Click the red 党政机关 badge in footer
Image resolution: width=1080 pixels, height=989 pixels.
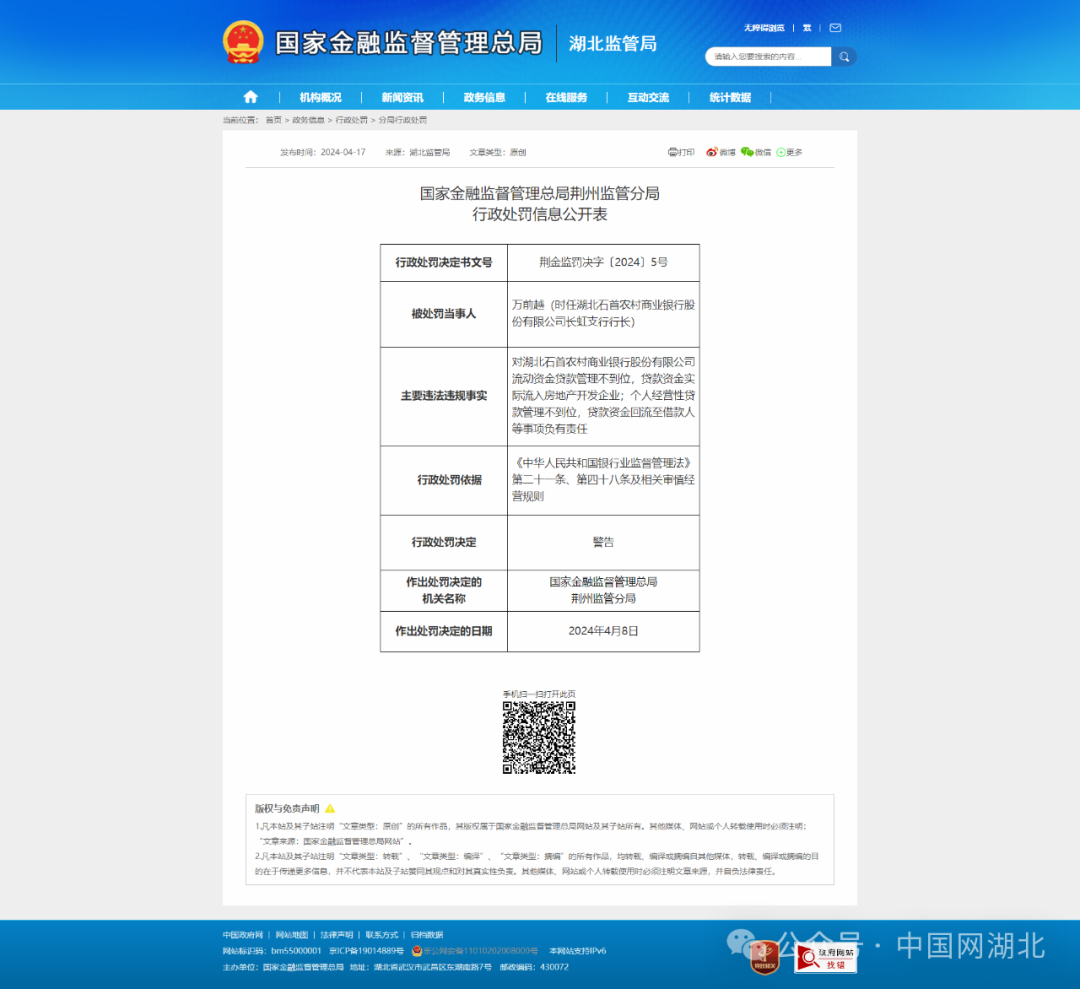click(765, 957)
